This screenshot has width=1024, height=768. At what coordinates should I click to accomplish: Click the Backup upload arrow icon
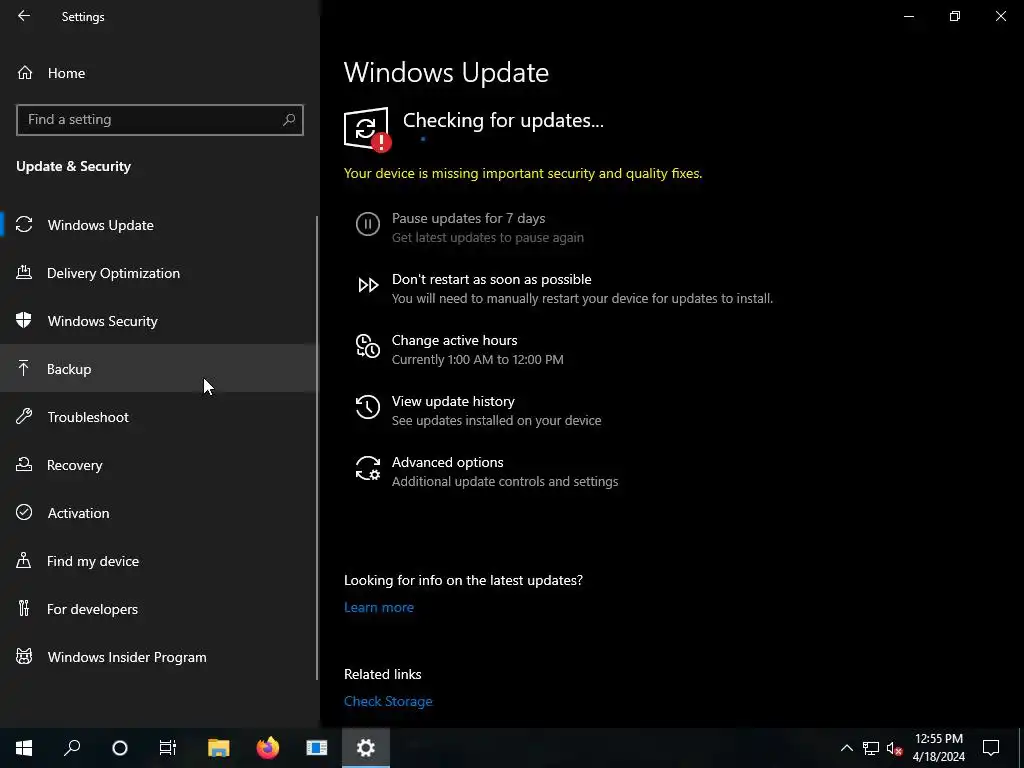click(24, 368)
